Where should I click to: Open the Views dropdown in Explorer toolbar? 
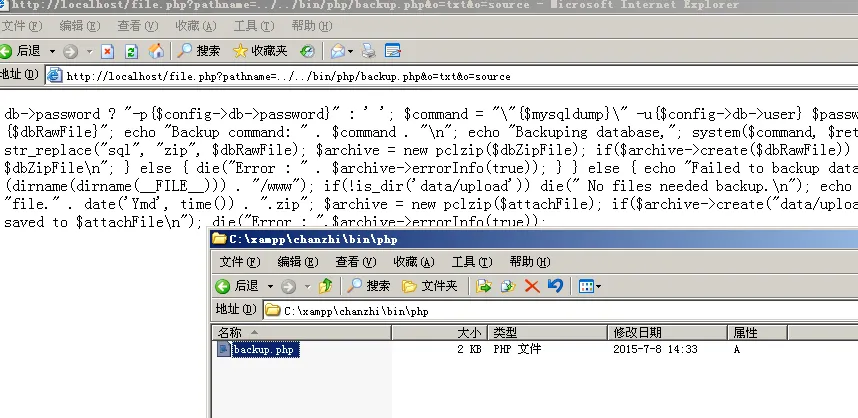590,286
